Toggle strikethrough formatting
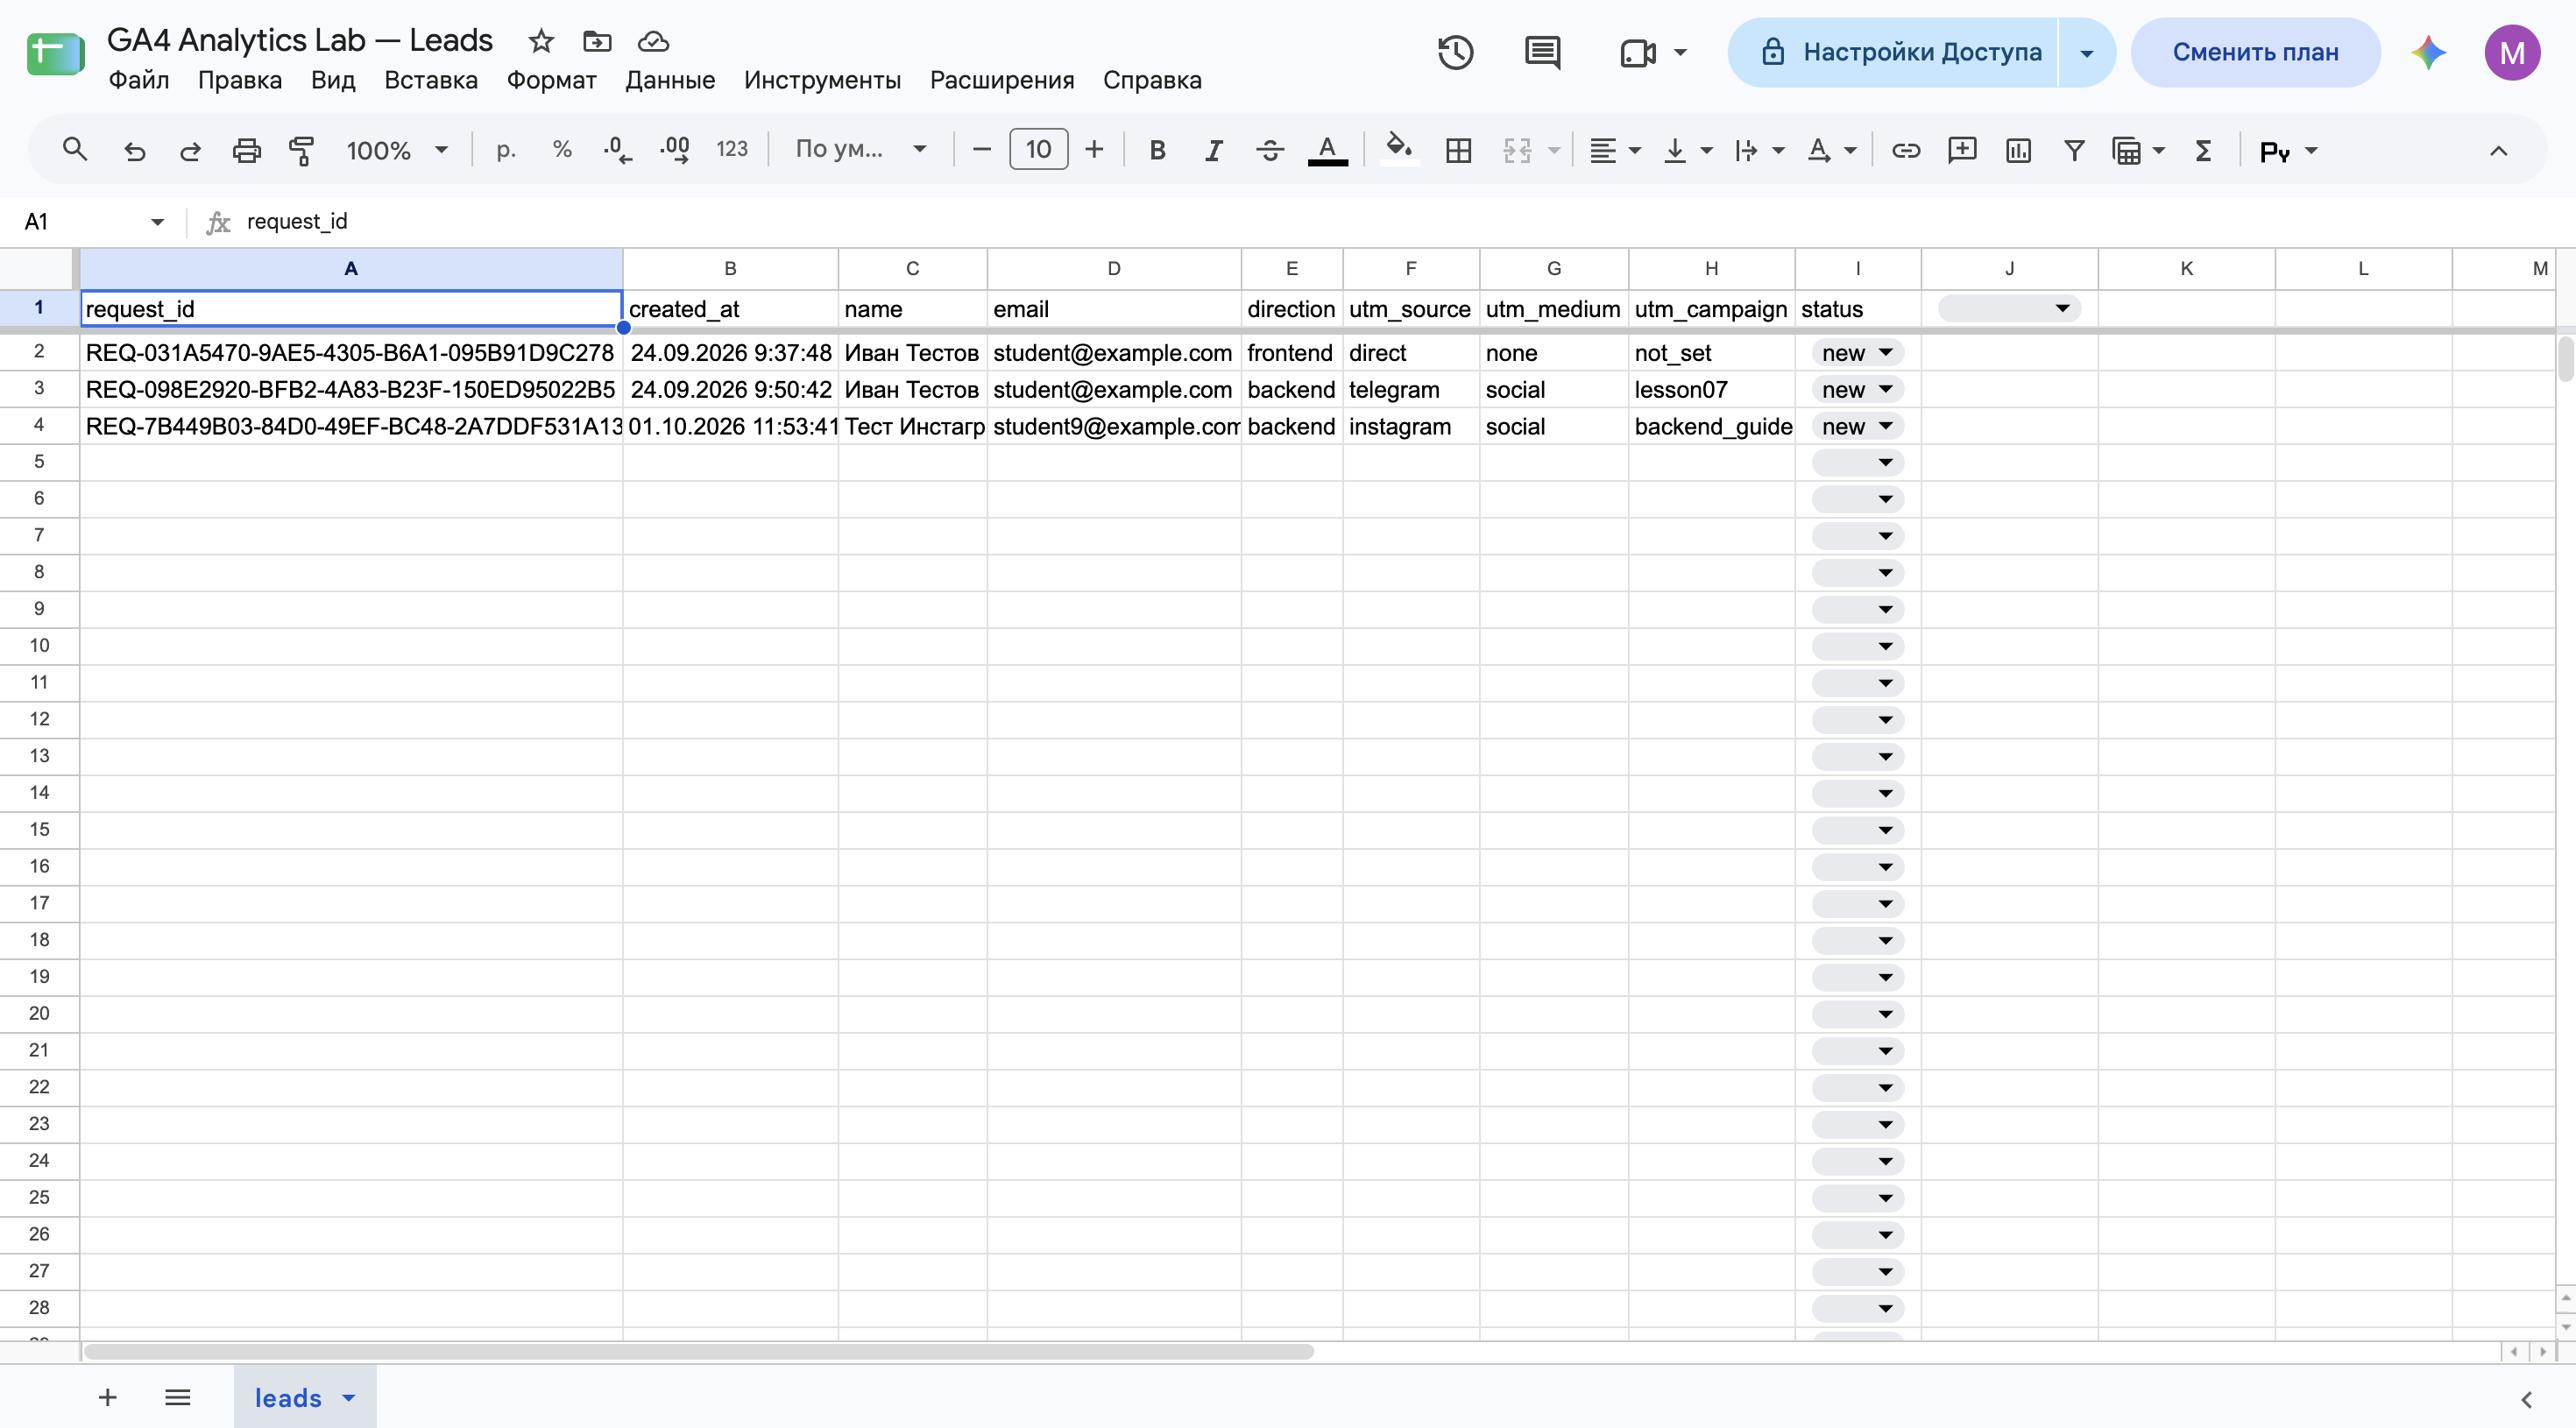The height and width of the screenshot is (1428, 2576). coord(1270,151)
